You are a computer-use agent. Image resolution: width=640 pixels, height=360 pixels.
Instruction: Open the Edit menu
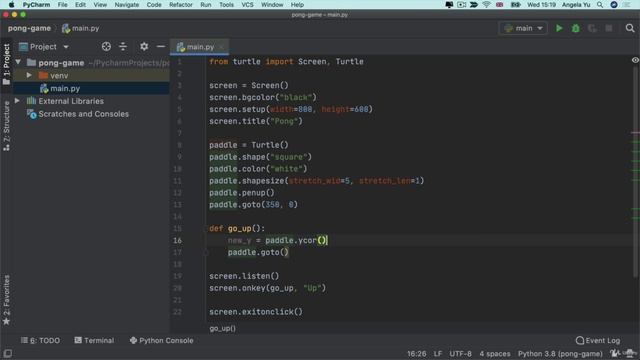click(80, 4)
